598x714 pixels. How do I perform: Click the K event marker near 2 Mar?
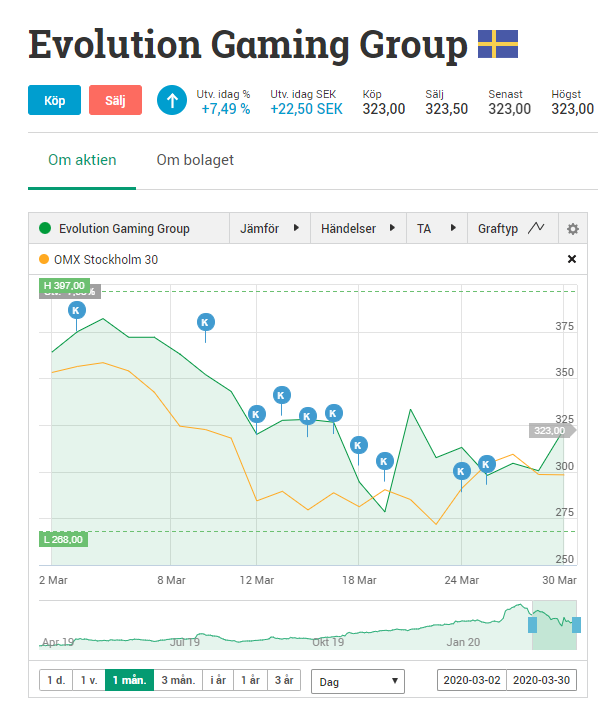(x=77, y=311)
